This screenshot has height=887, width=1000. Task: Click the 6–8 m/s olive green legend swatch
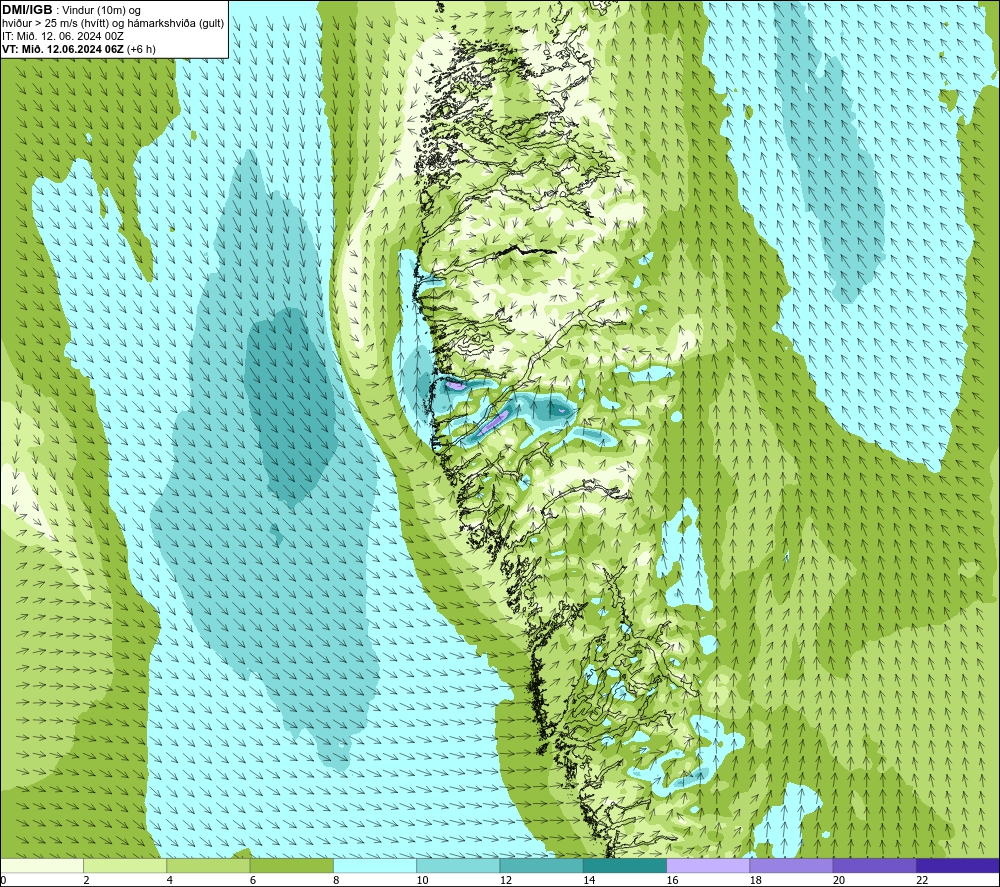[291, 866]
